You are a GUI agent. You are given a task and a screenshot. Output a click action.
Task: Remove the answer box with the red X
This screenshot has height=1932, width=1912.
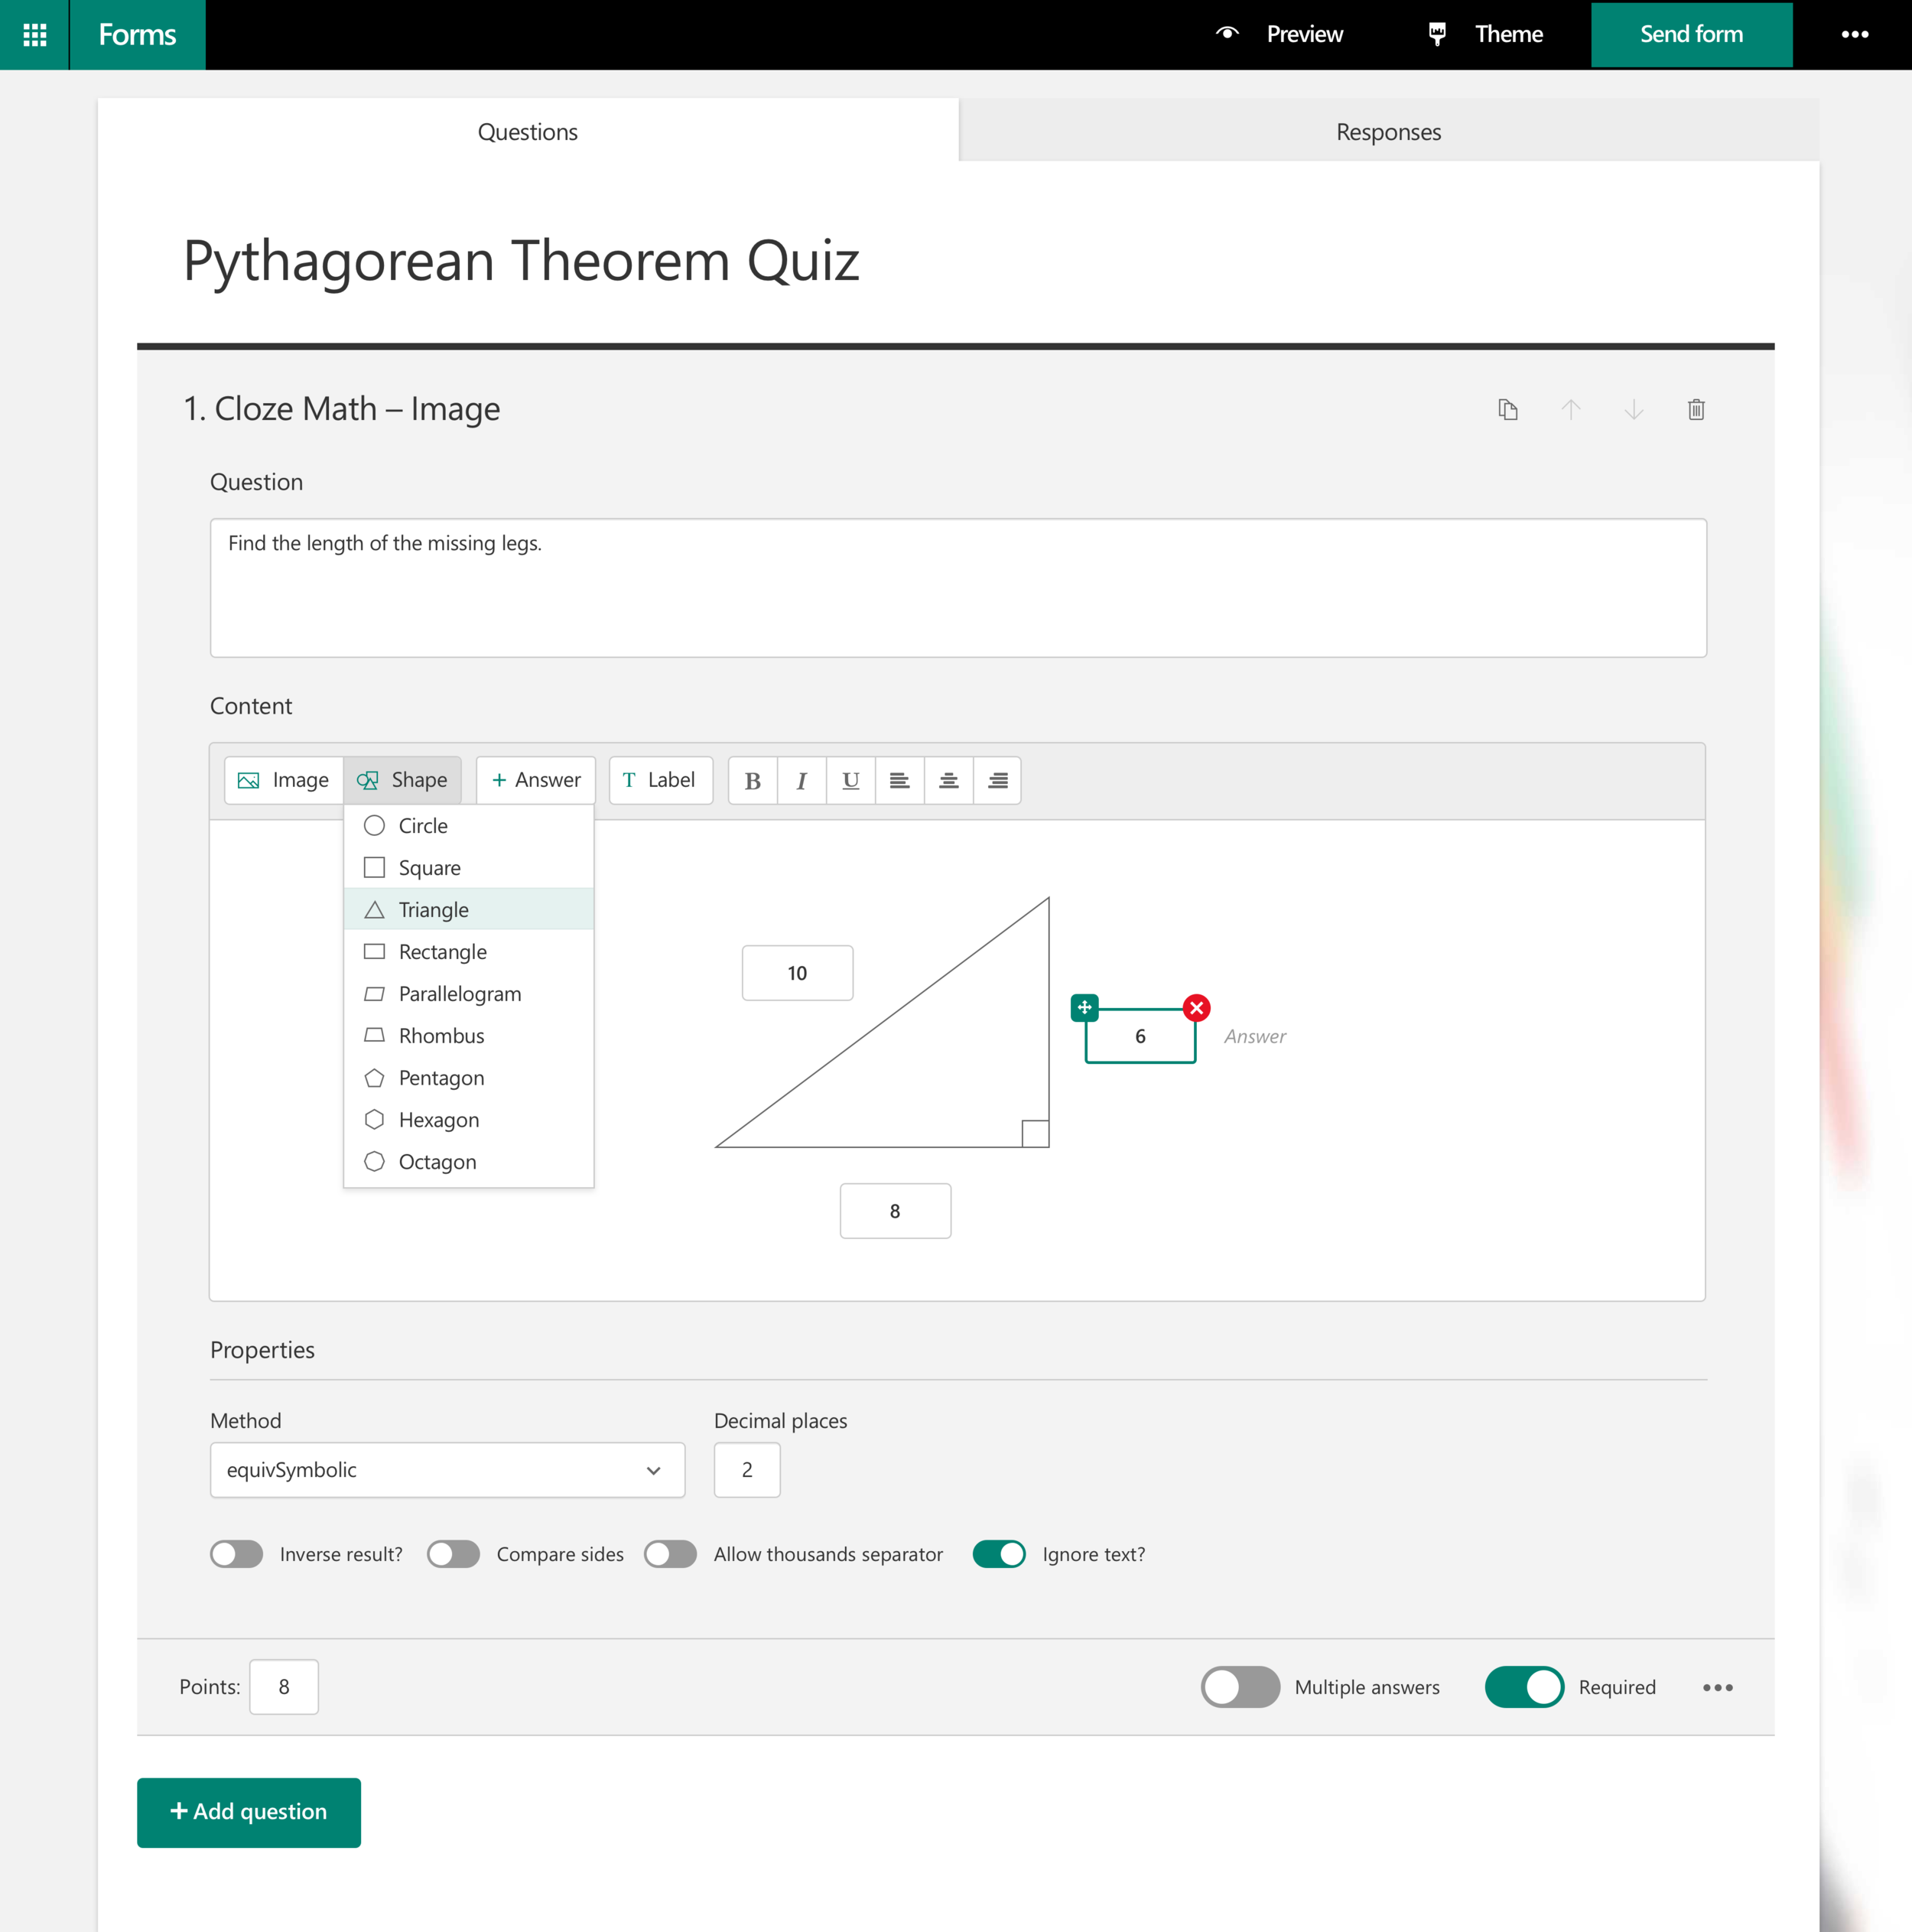[1196, 1008]
